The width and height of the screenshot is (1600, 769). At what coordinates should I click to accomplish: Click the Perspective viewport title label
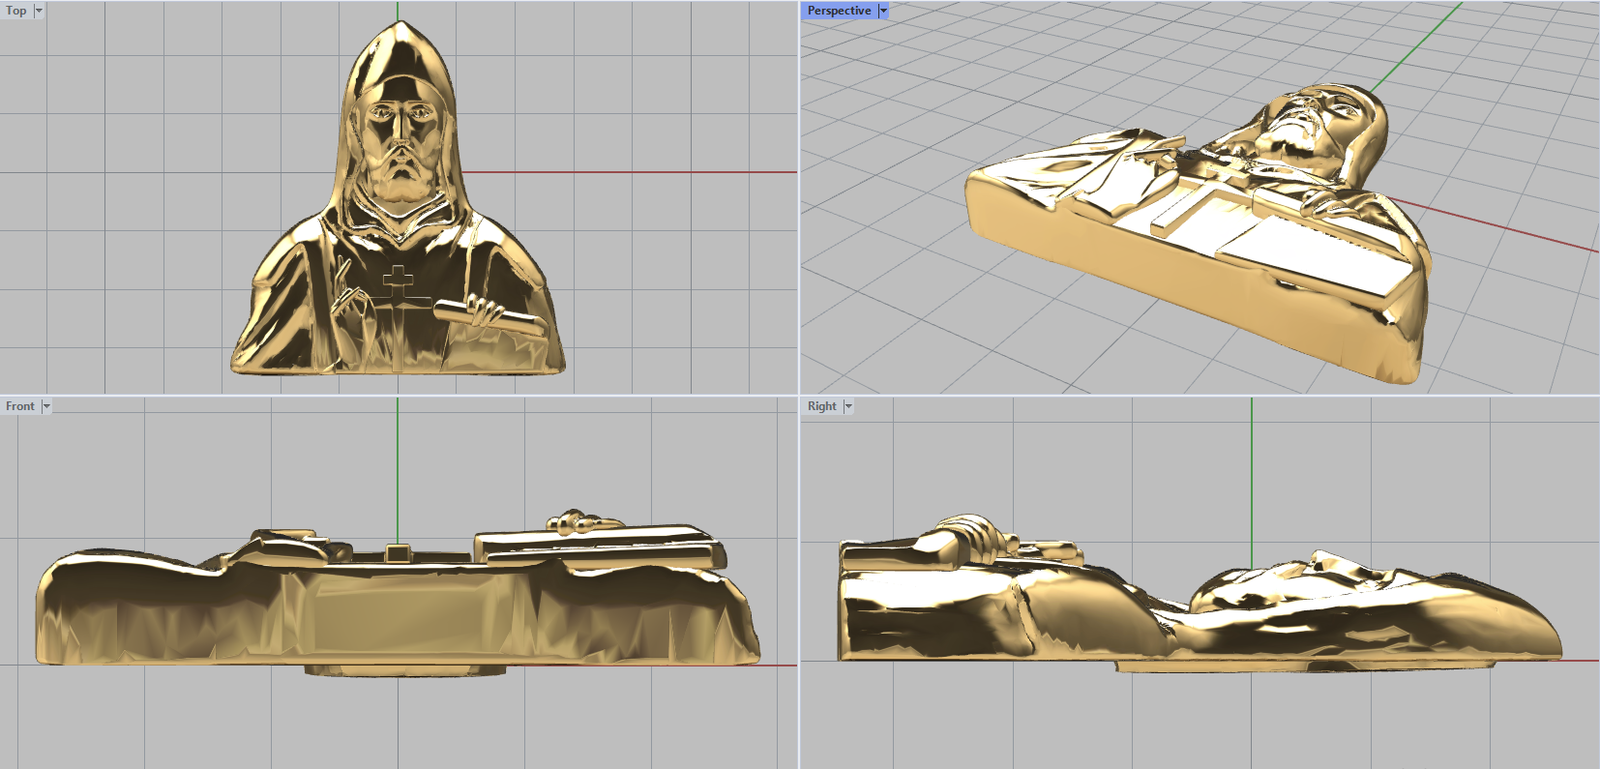point(839,11)
